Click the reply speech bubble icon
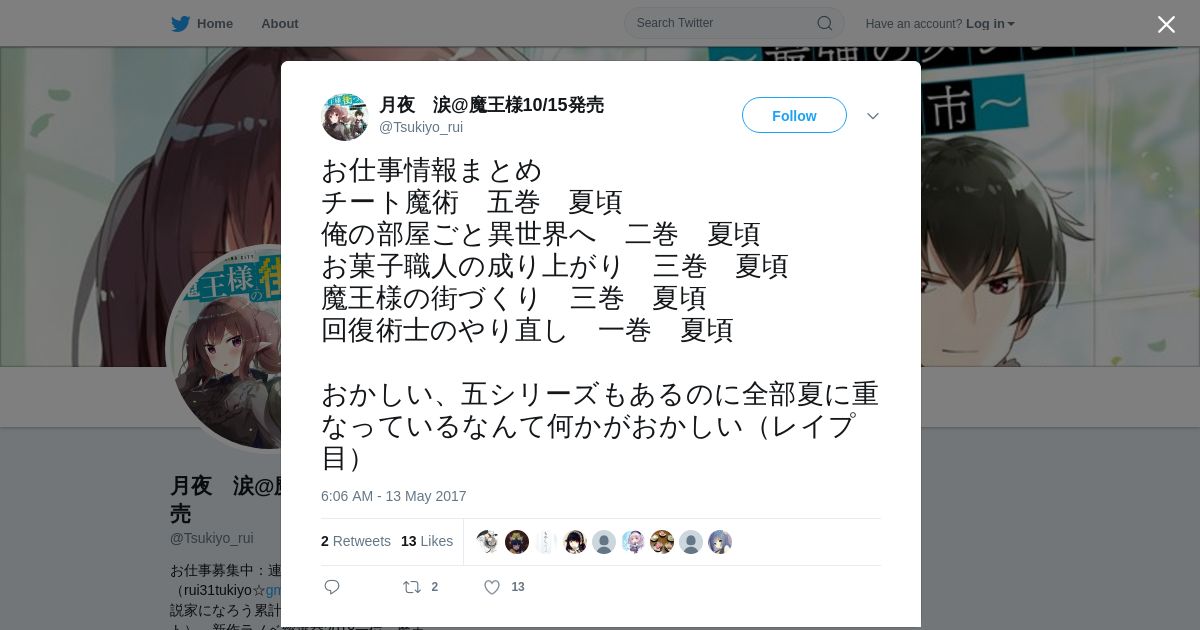Viewport: 1200px width, 630px height. point(332,587)
